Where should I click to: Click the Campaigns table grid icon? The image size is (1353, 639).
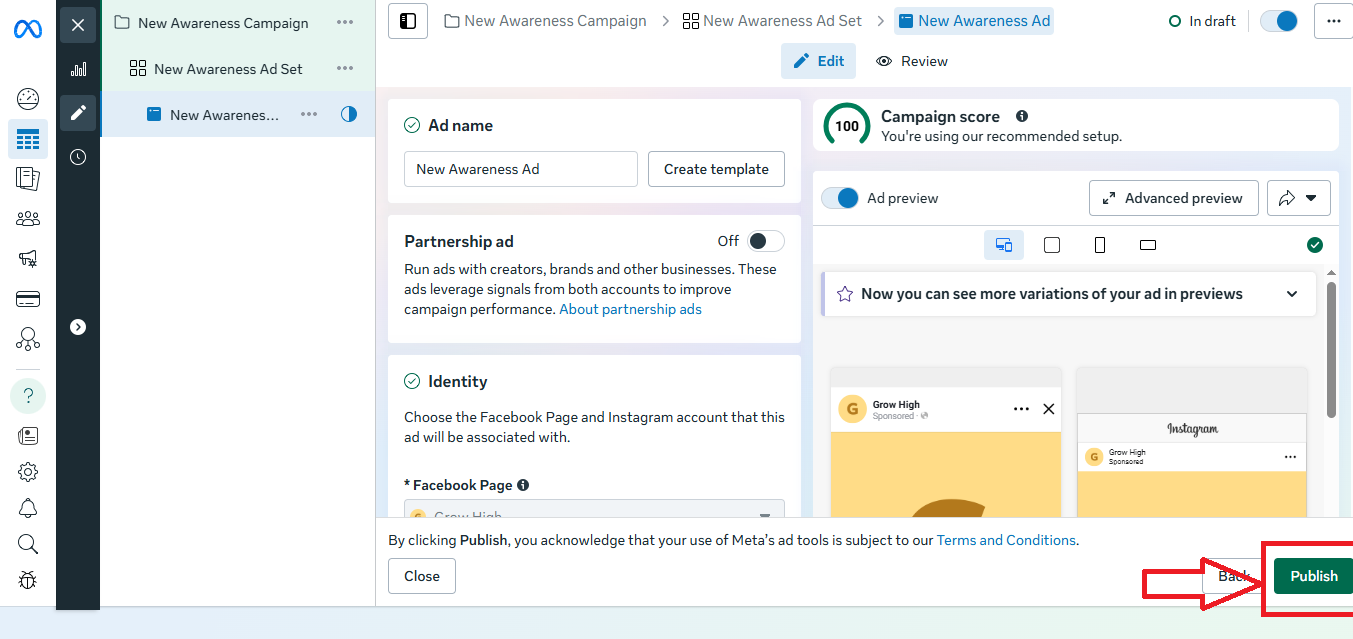pyautogui.click(x=28, y=139)
